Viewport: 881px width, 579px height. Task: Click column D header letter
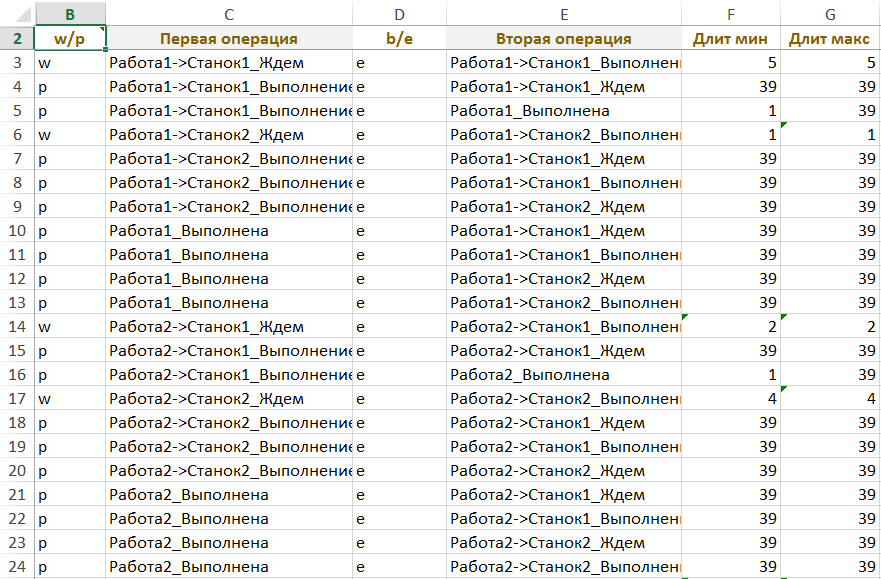[400, 14]
